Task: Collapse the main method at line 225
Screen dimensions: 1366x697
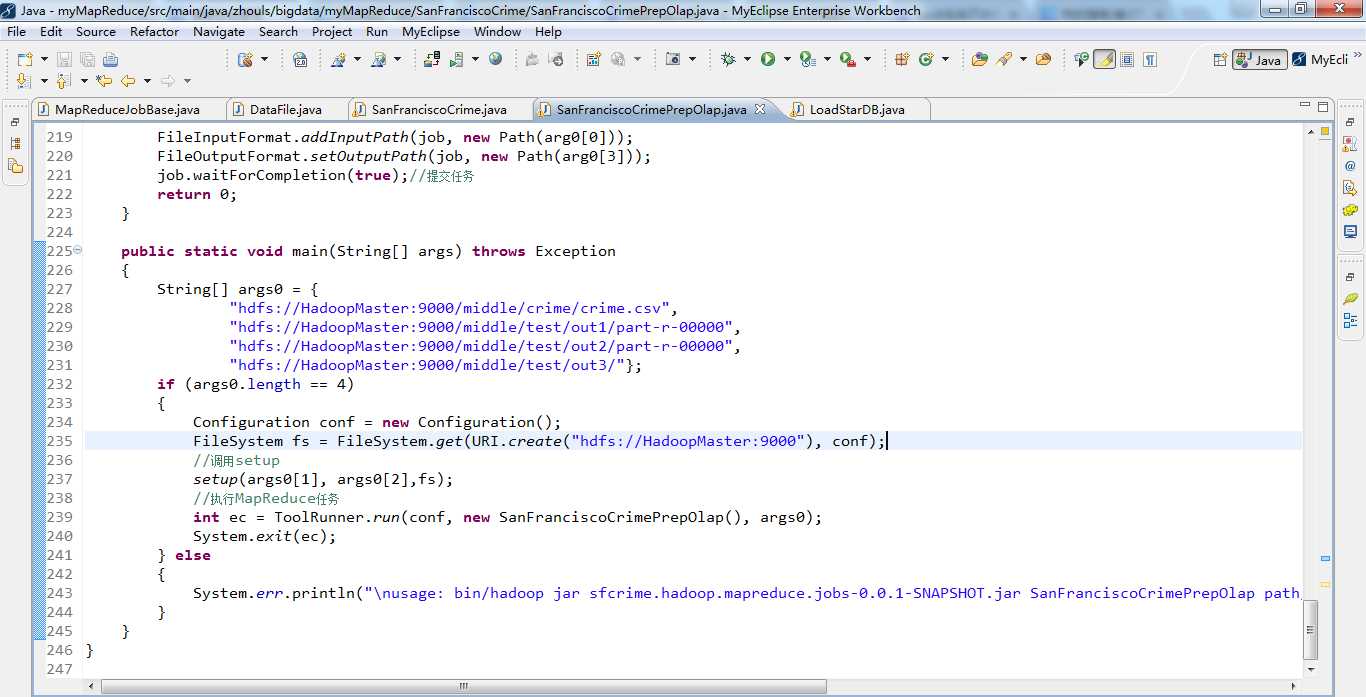Action: pyautogui.click(x=78, y=250)
